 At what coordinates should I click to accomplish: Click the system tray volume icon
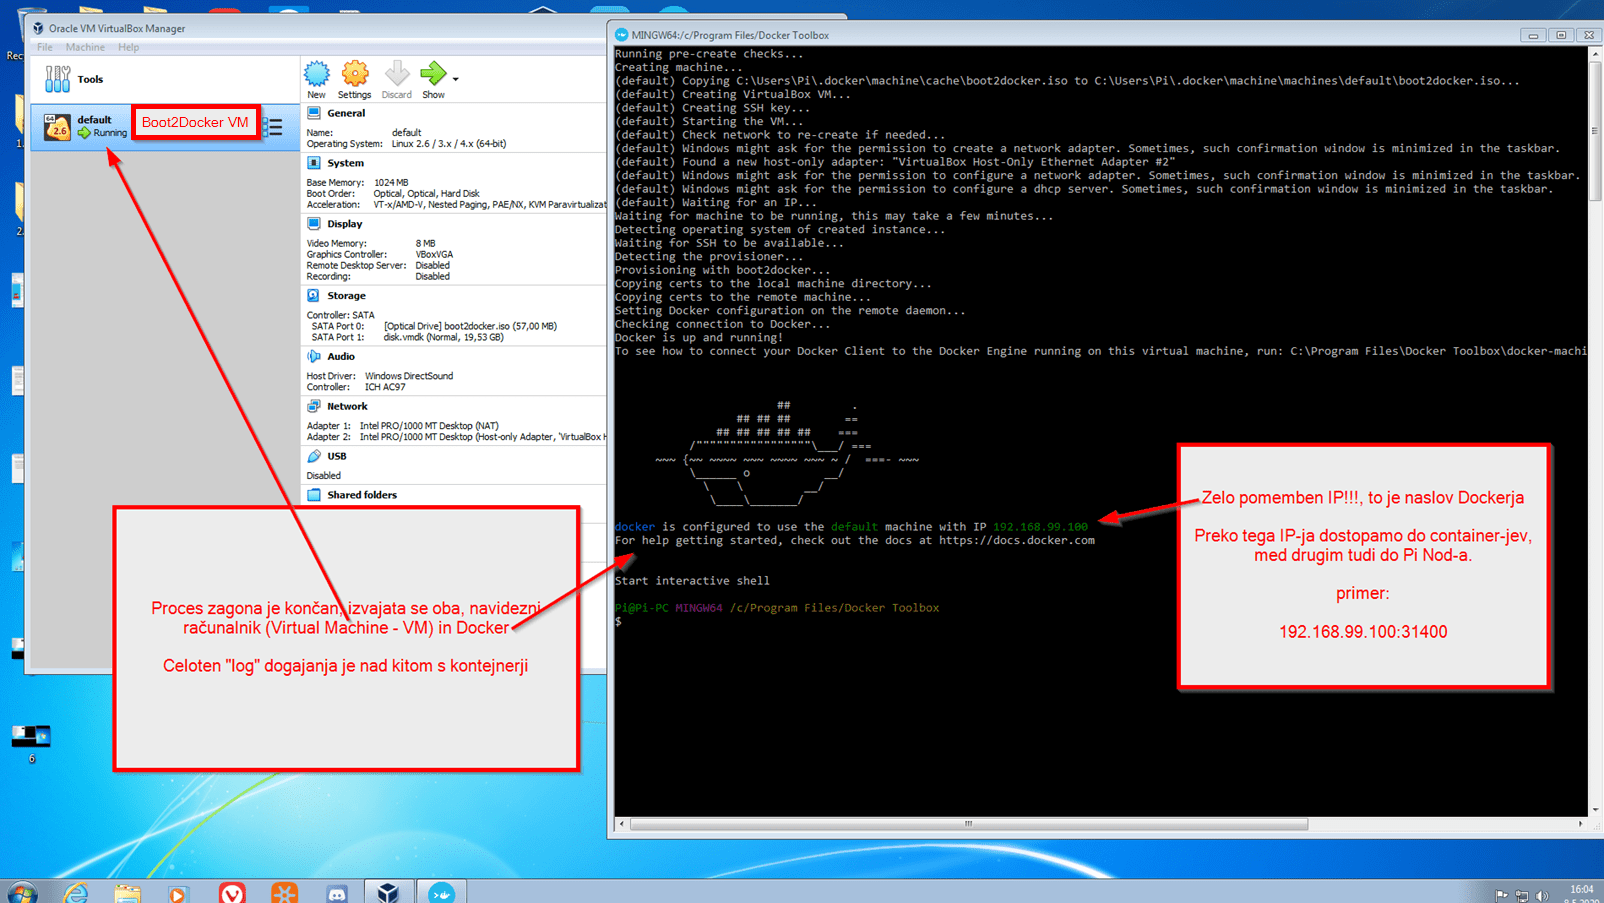[x=1542, y=896]
